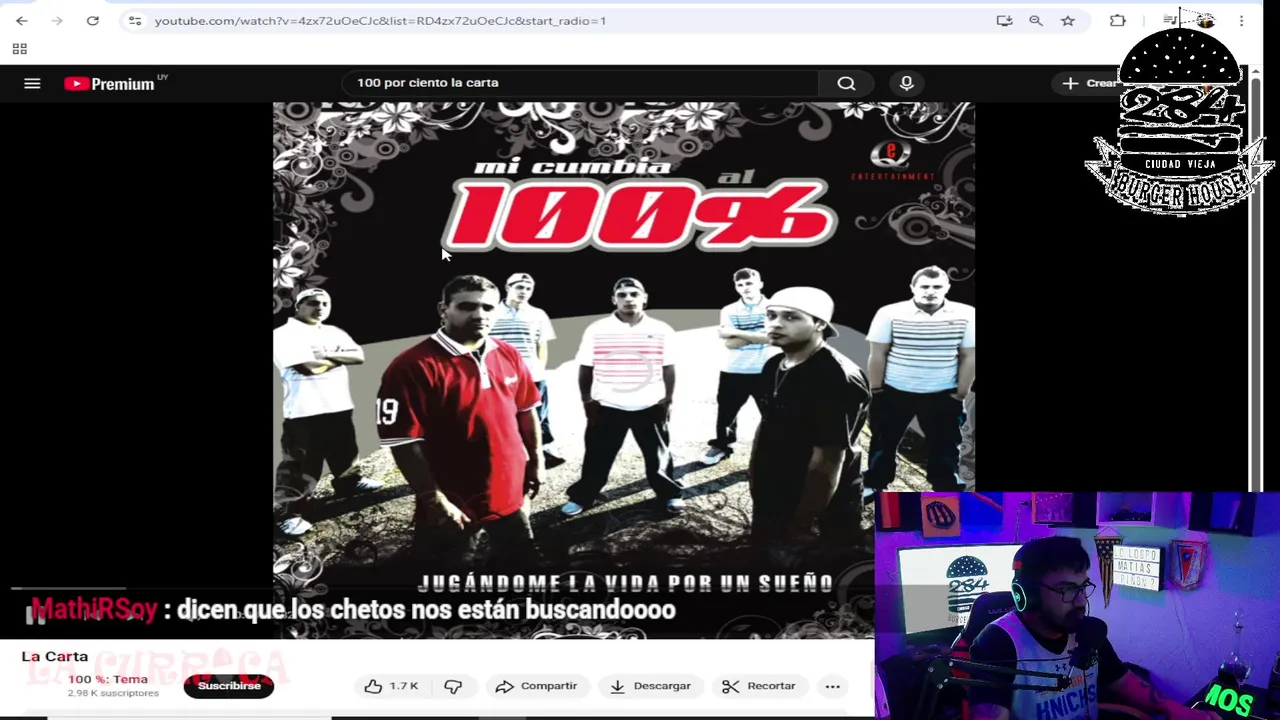Click the 'La Carta' video title text

pyautogui.click(x=55, y=656)
